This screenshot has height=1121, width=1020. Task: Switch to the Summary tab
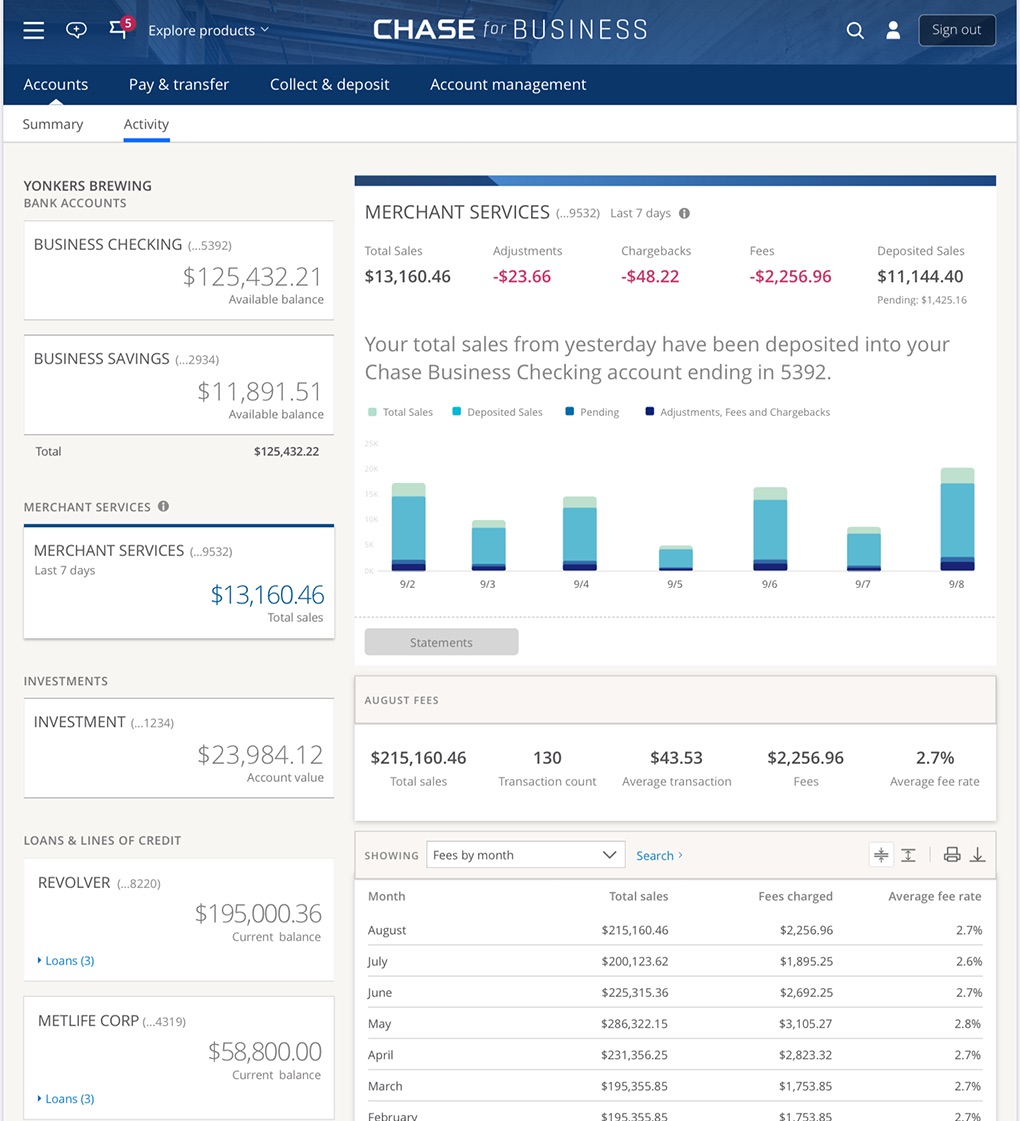53,124
